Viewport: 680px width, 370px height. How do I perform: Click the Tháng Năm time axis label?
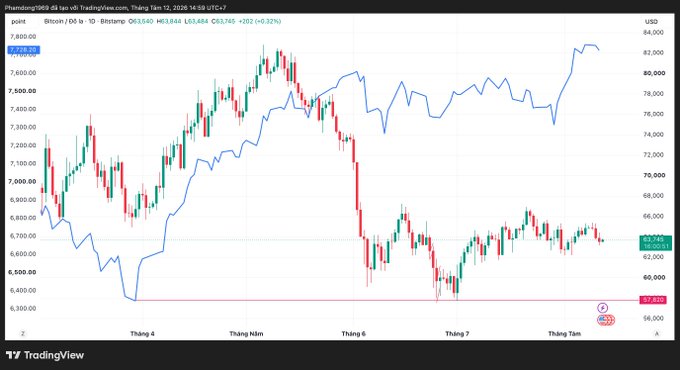(x=246, y=334)
